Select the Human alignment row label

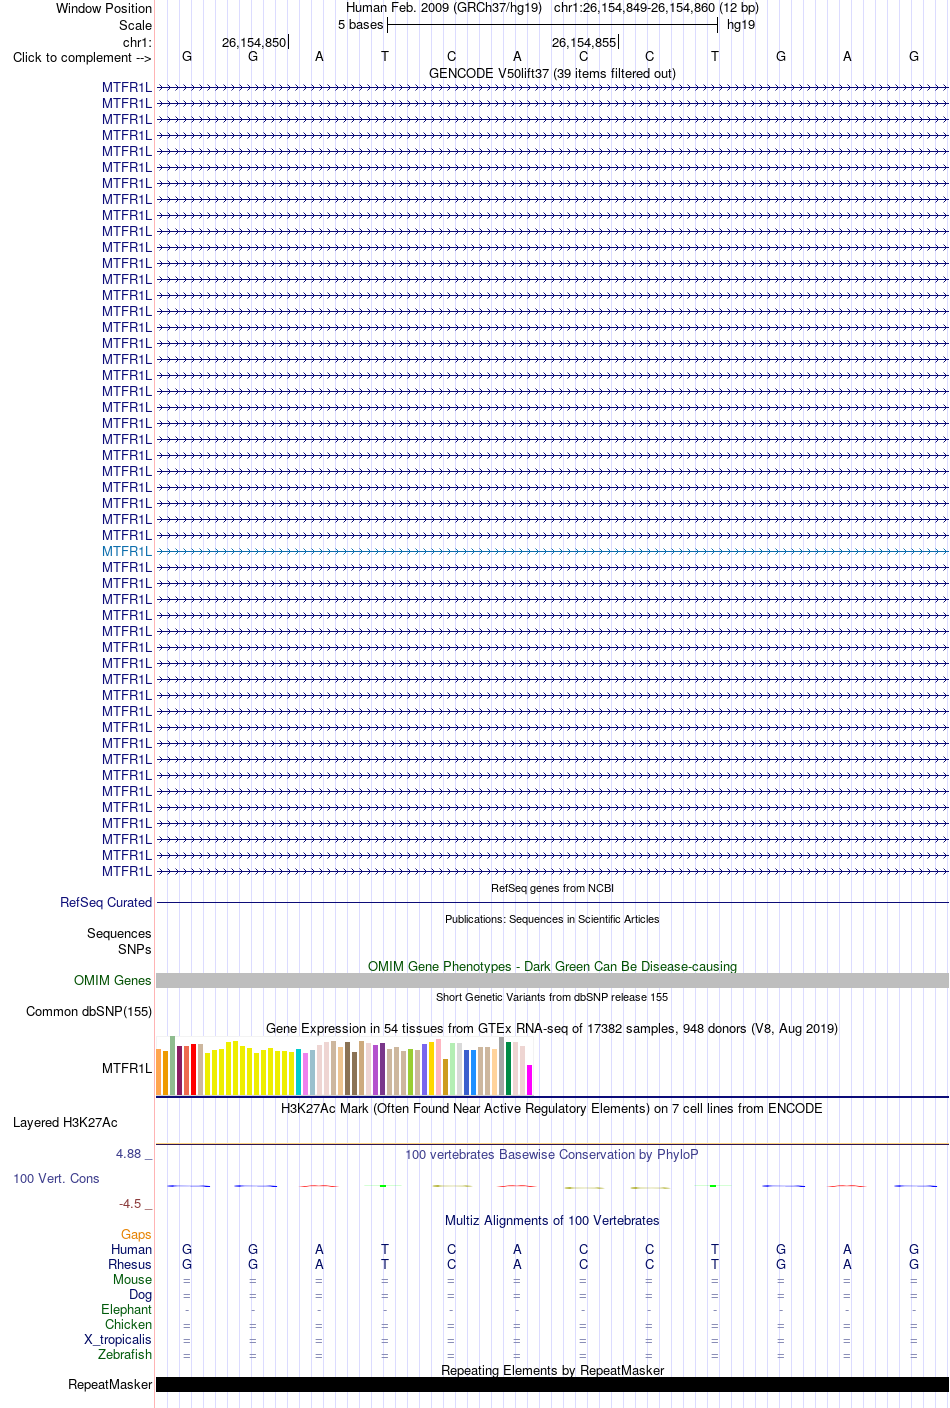coord(131,1249)
